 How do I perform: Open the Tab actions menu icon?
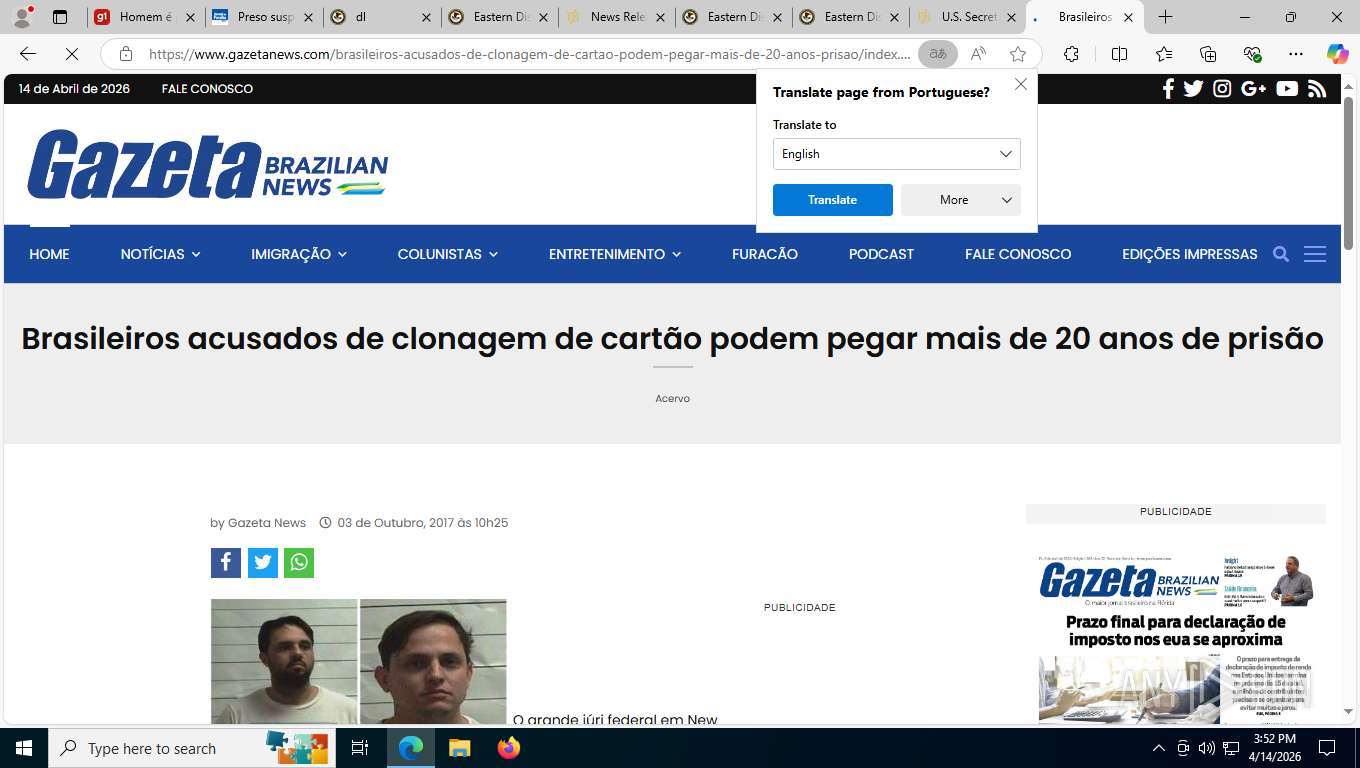60,17
